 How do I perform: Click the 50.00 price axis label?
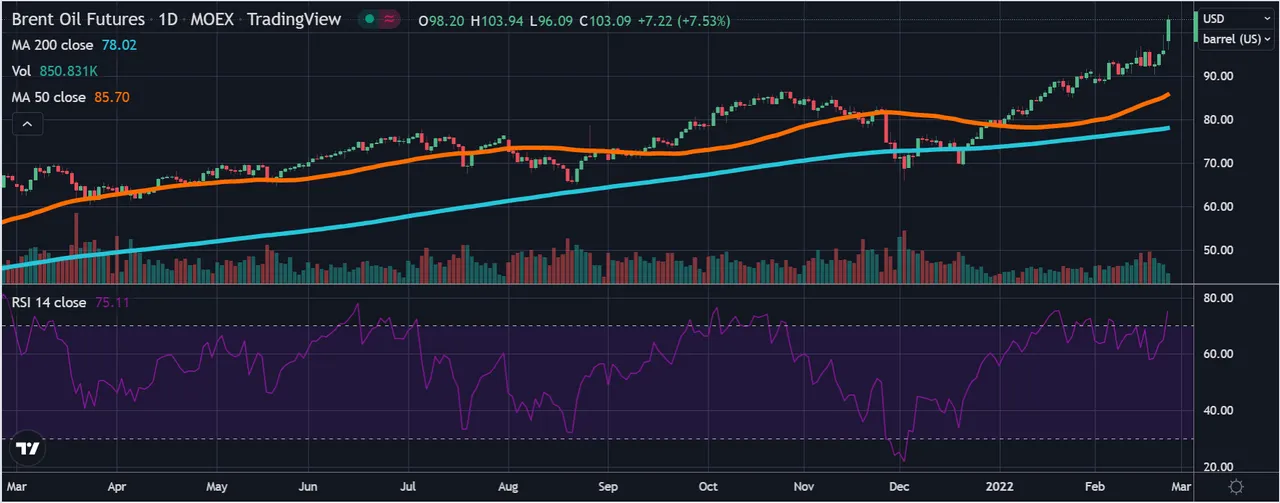click(x=1217, y=251)
